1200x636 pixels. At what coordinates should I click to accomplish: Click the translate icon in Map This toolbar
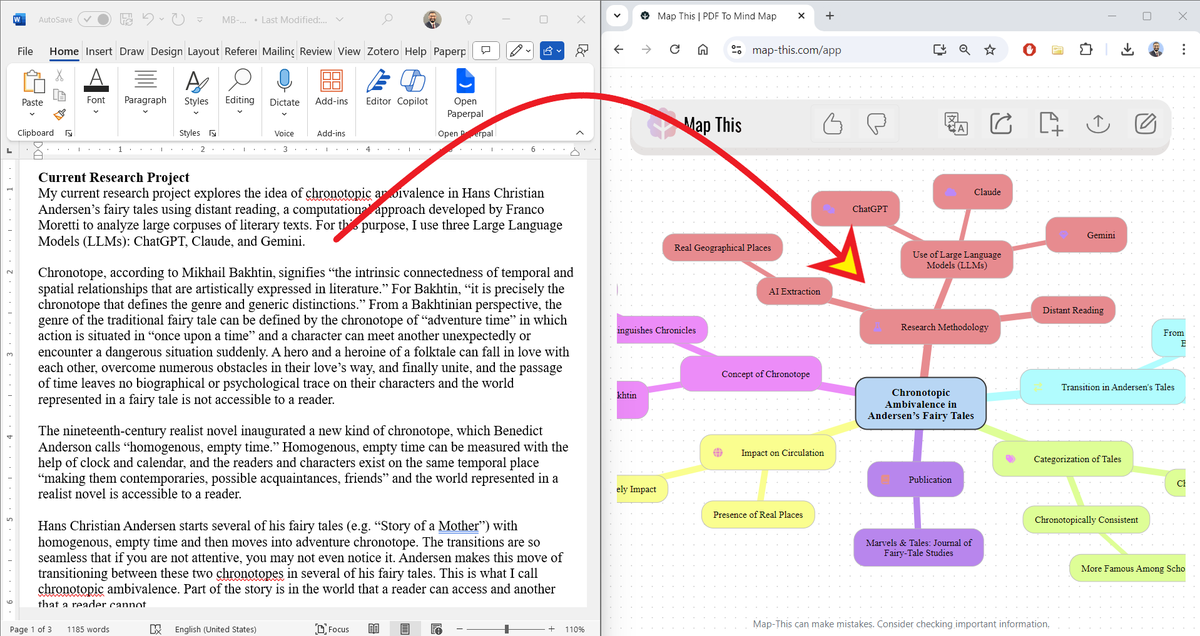pos(956,124)
